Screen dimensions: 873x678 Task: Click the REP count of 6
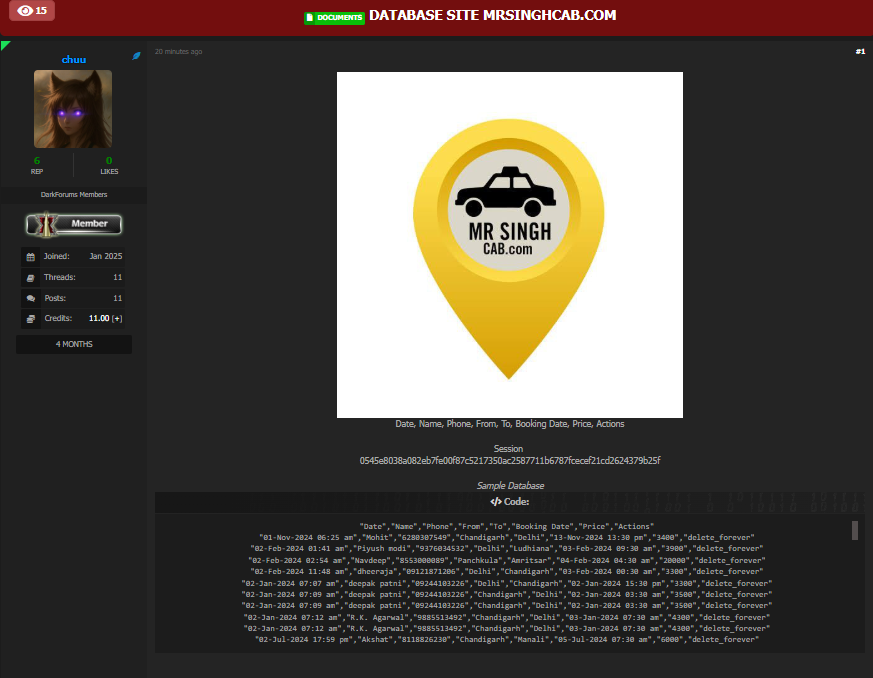[x=37, y=160]
